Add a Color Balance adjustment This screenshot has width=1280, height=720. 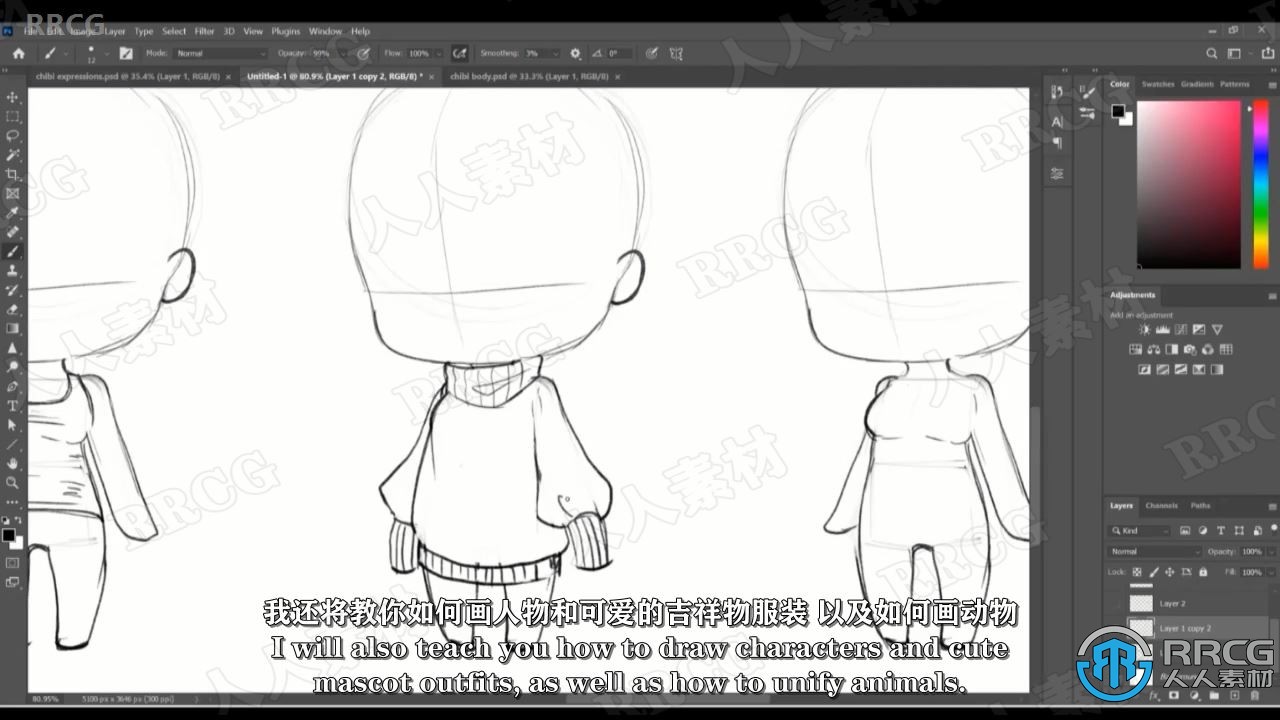tap(1153, 350)
